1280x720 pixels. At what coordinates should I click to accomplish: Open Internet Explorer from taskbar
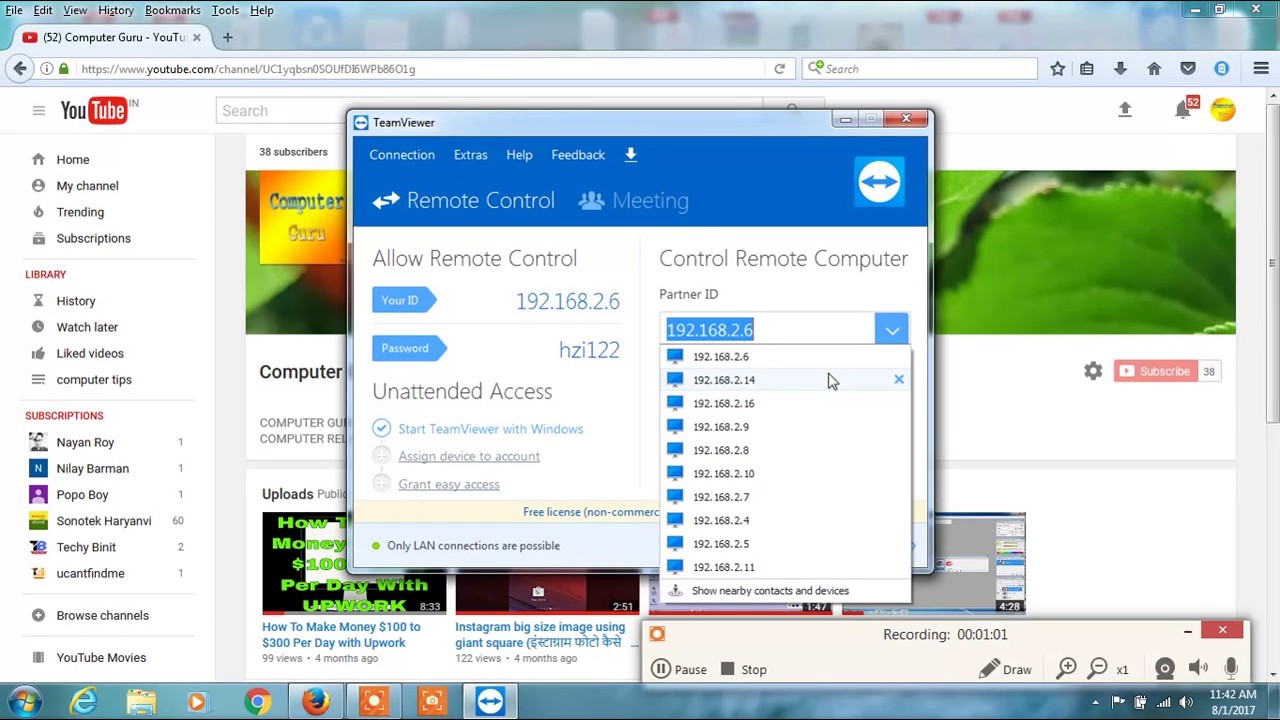84,702
